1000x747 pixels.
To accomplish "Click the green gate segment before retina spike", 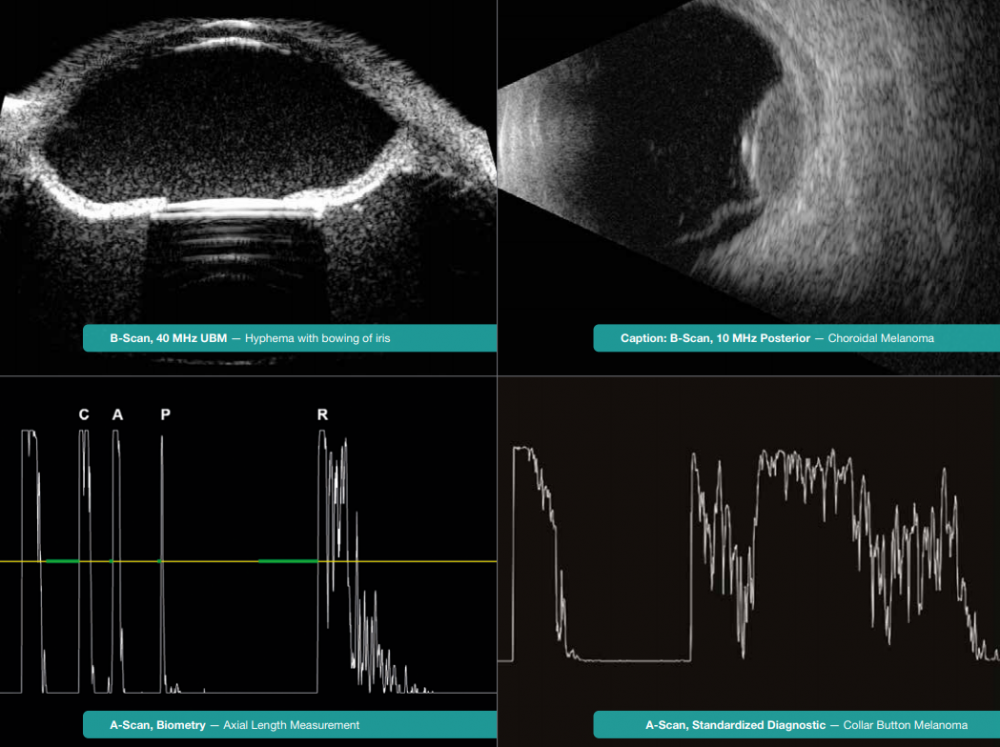I will pyautogui.click(x=288, y=561).
